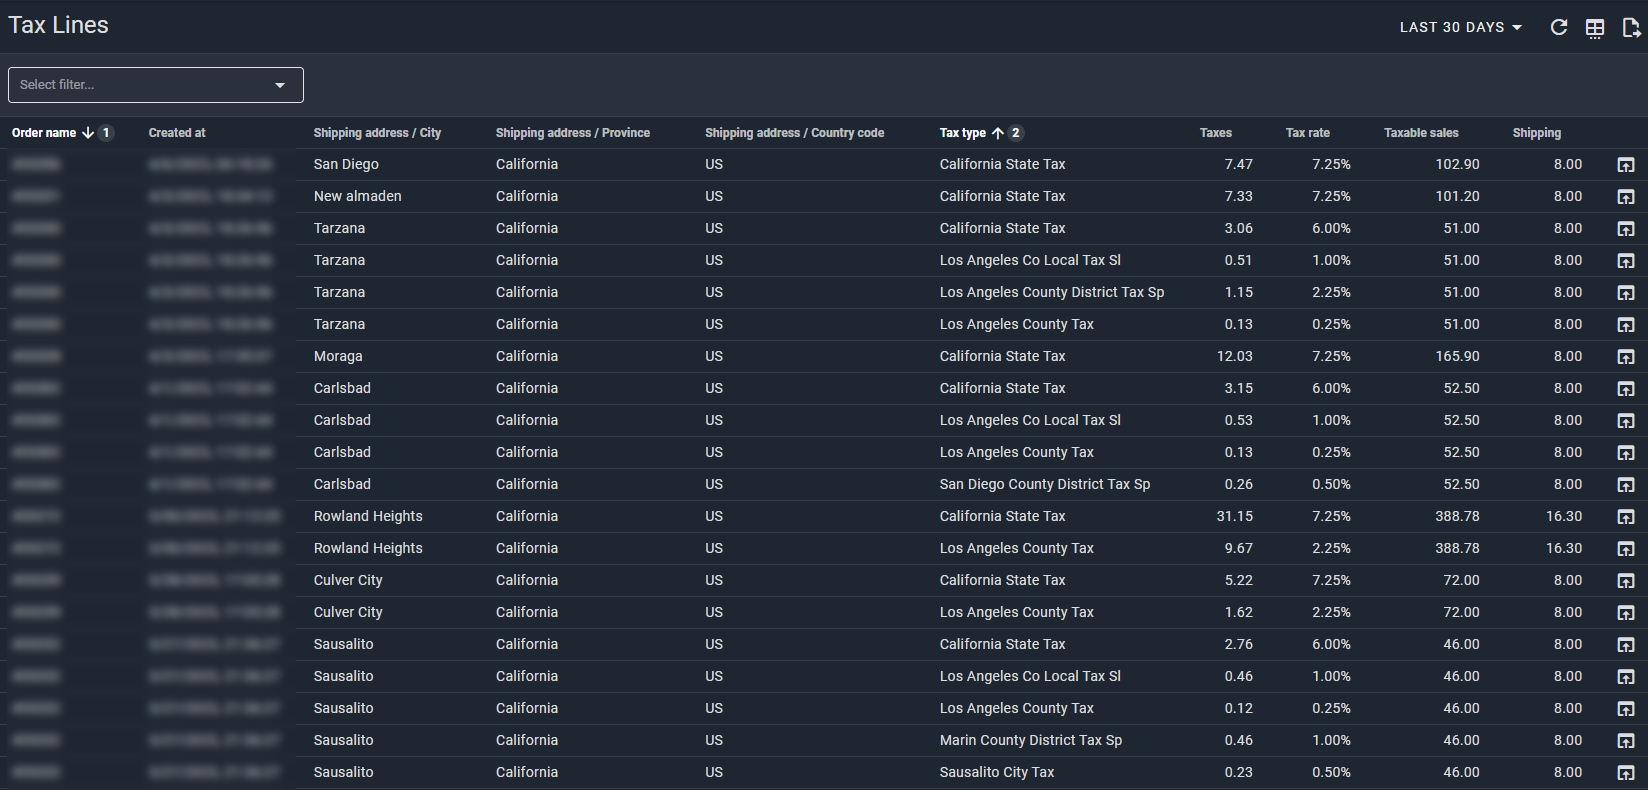Sort by the Created at column
1648x790 pixels.
177,133
